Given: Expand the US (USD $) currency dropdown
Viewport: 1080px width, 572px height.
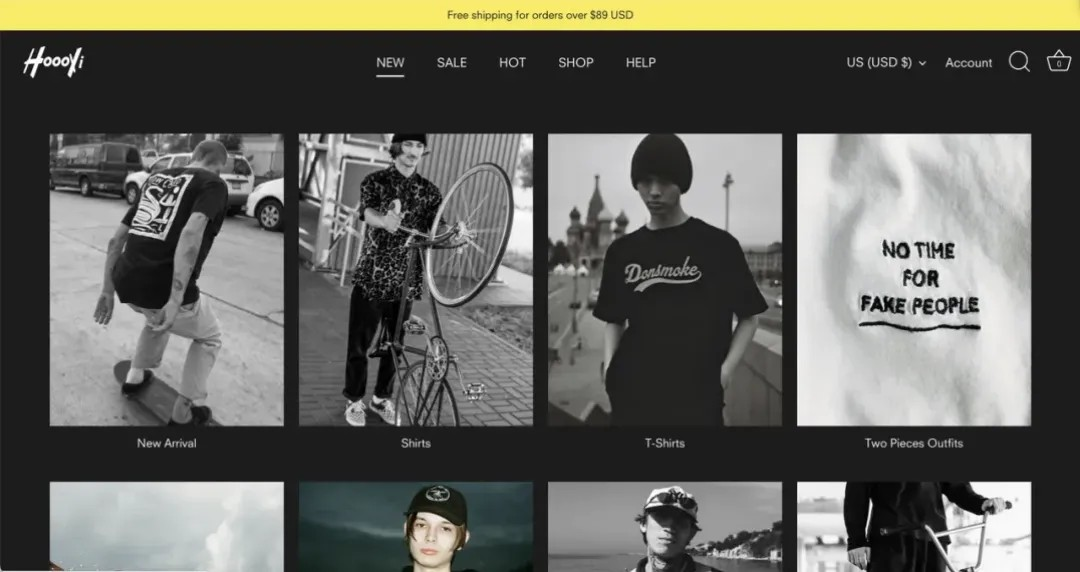Looking at the screenshot, I should [886, 63].
